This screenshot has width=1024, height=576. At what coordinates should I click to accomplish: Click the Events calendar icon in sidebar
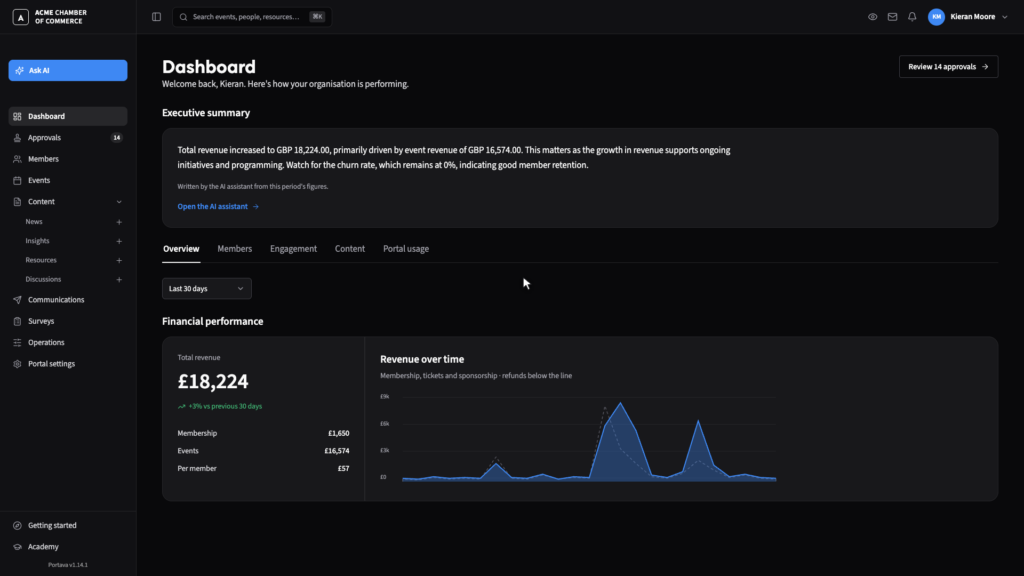coord(18,180)
